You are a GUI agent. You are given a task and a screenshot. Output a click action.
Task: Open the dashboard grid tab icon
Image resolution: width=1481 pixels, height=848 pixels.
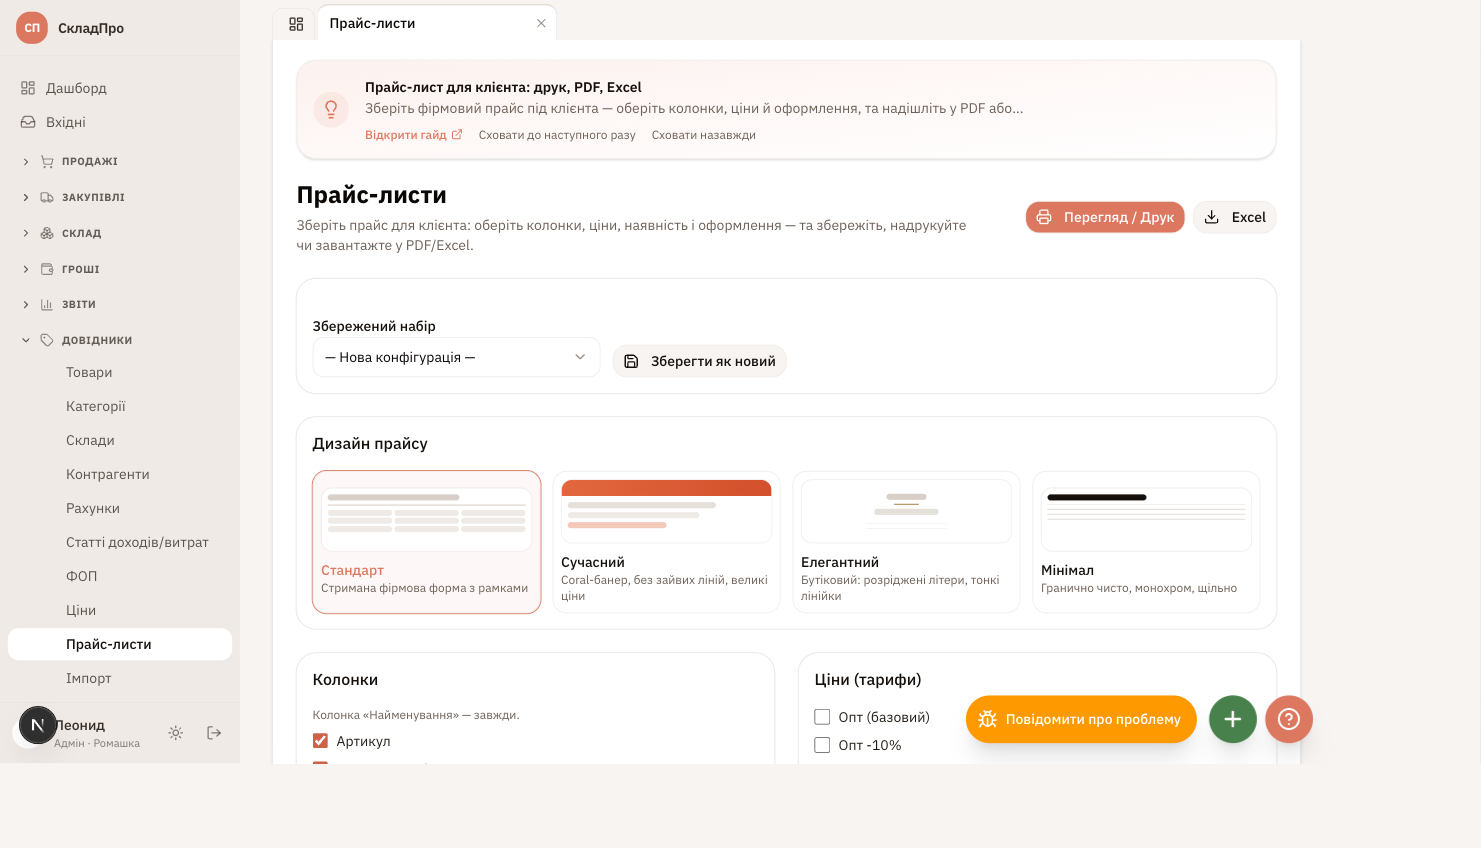point(296,24)
